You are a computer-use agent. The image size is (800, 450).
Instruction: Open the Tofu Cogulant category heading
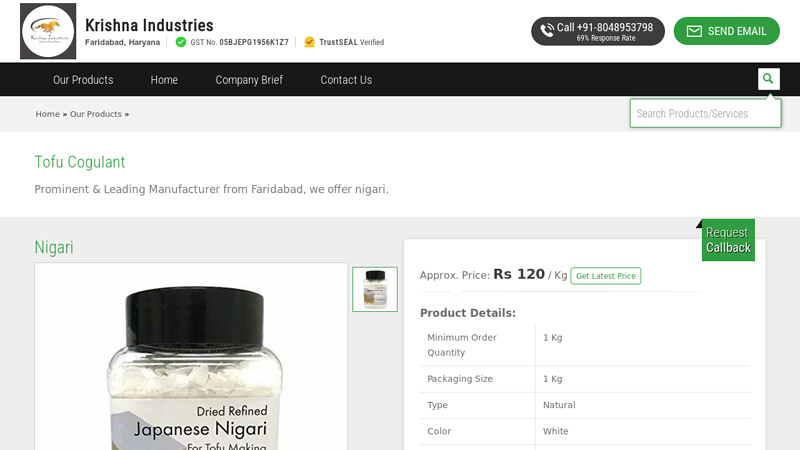(80, 162)
